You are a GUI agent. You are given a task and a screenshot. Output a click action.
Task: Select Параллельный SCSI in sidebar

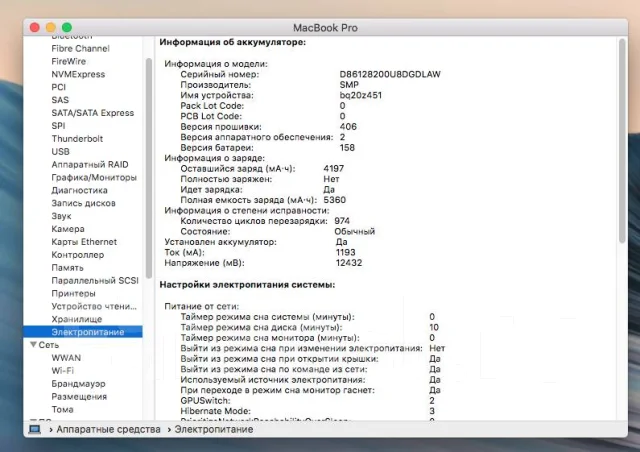pos(95,281)
